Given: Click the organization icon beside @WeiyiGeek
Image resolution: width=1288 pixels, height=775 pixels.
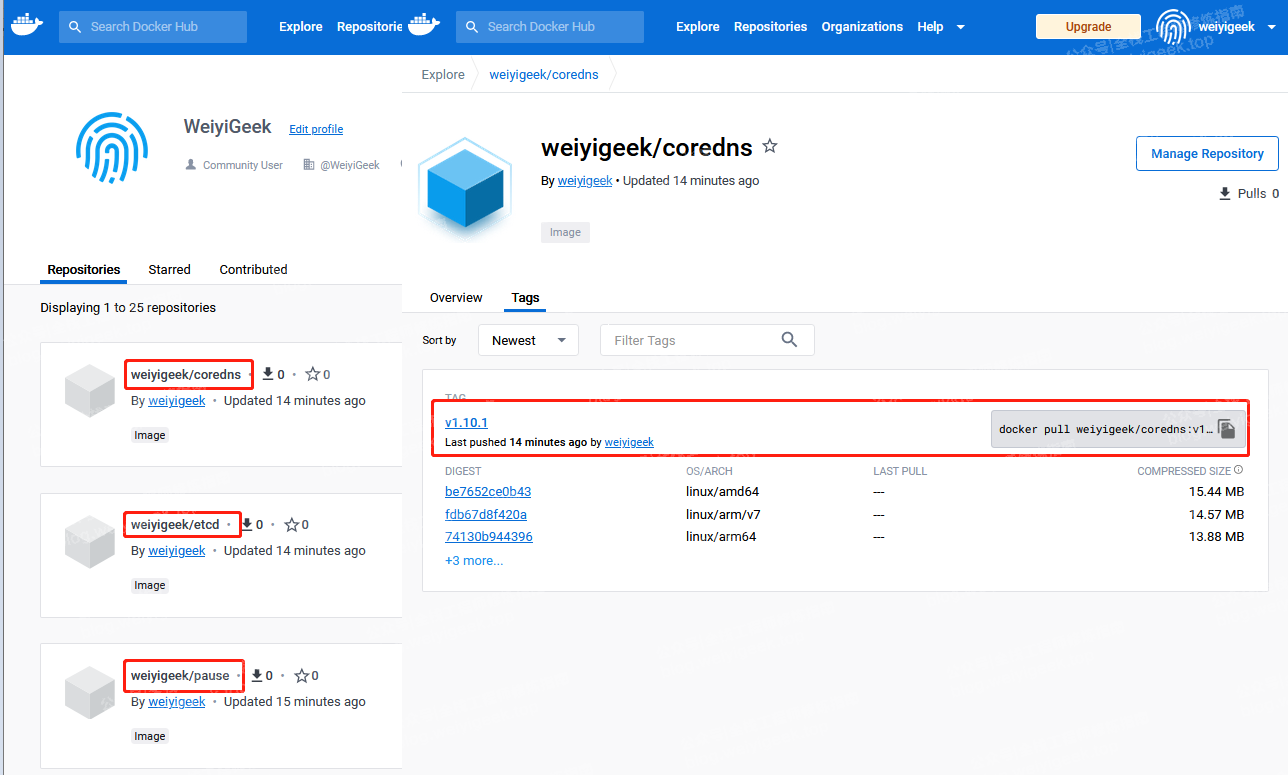Looking at the screenshot, I should (x=307, y=165).
